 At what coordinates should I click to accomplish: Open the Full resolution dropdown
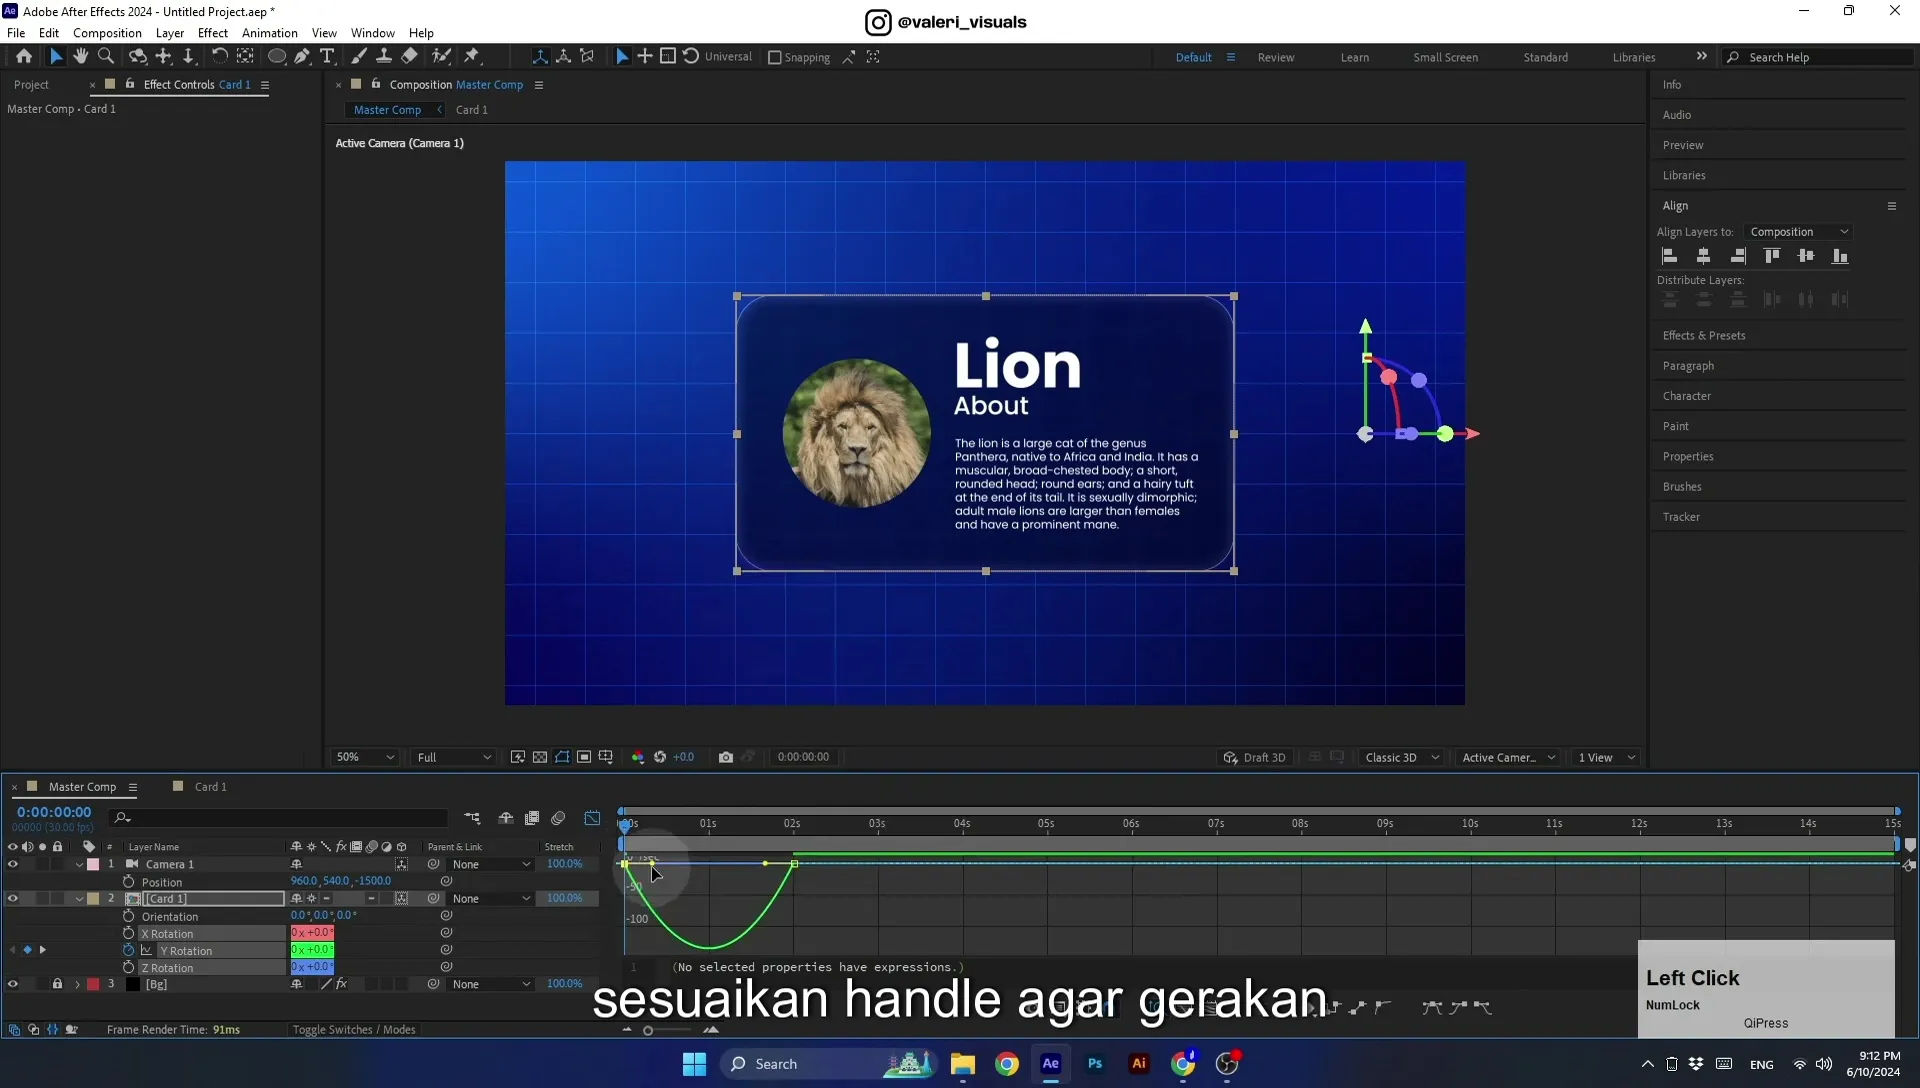click(x=453, y=757)
